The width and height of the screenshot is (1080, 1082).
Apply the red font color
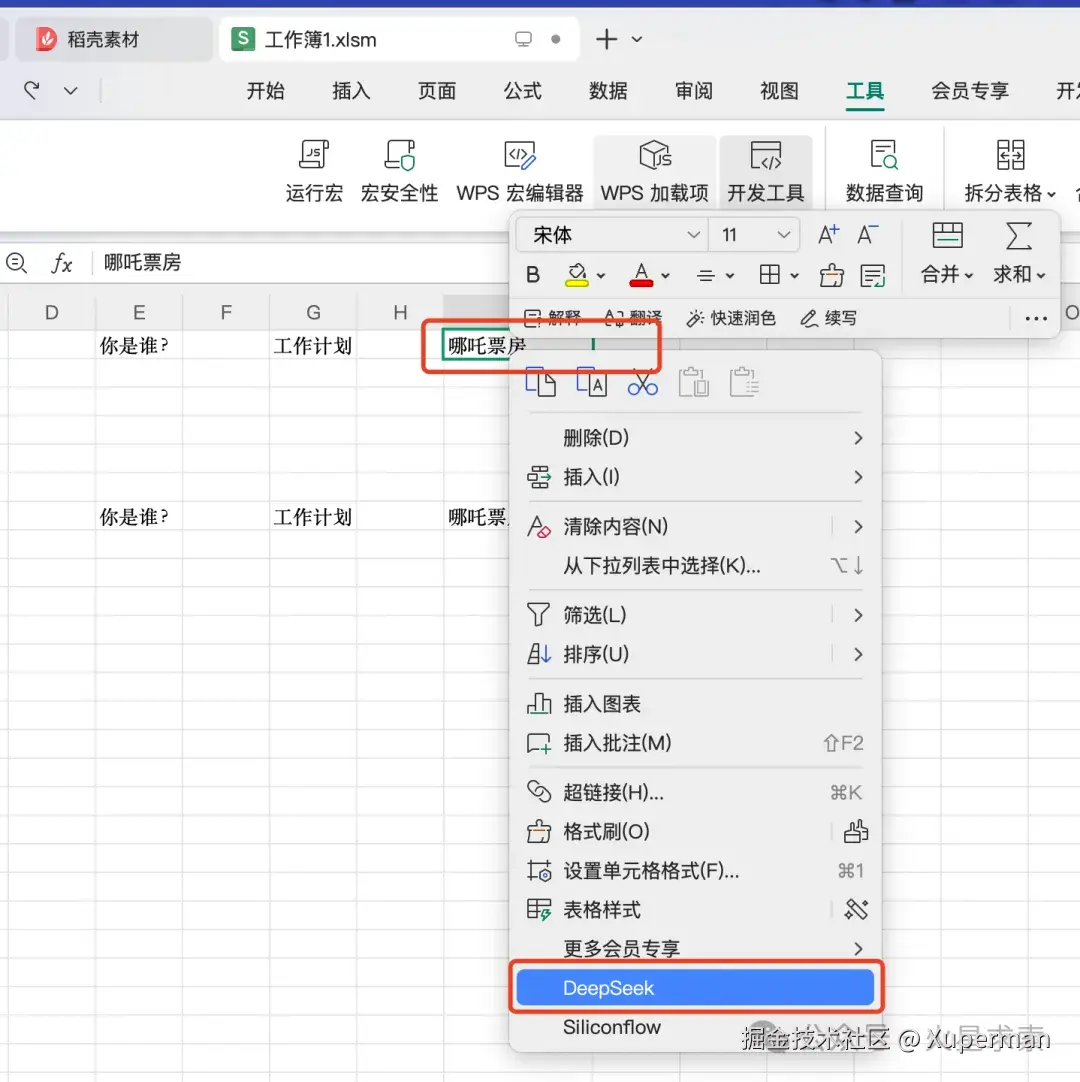pyautogui.click(x=641, y=275)
